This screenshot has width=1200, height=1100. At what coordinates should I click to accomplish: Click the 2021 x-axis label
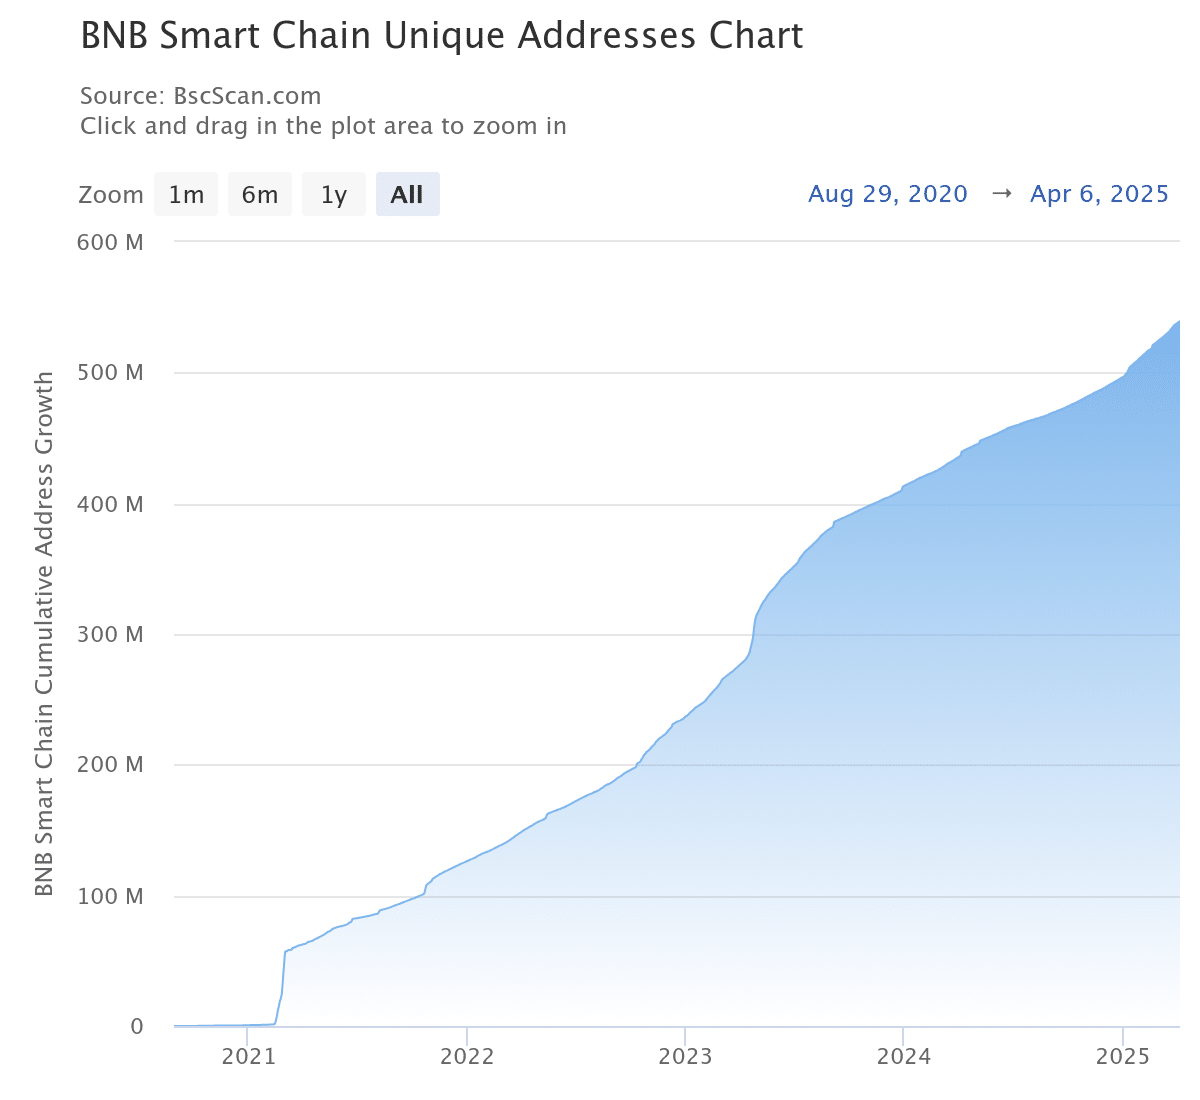click(x=248, y=1057)
